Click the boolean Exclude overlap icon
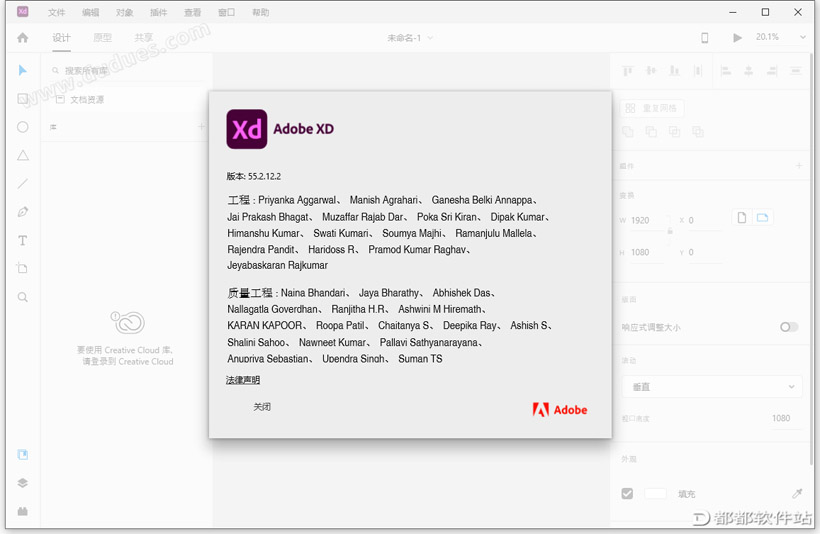 click(698, 132)
